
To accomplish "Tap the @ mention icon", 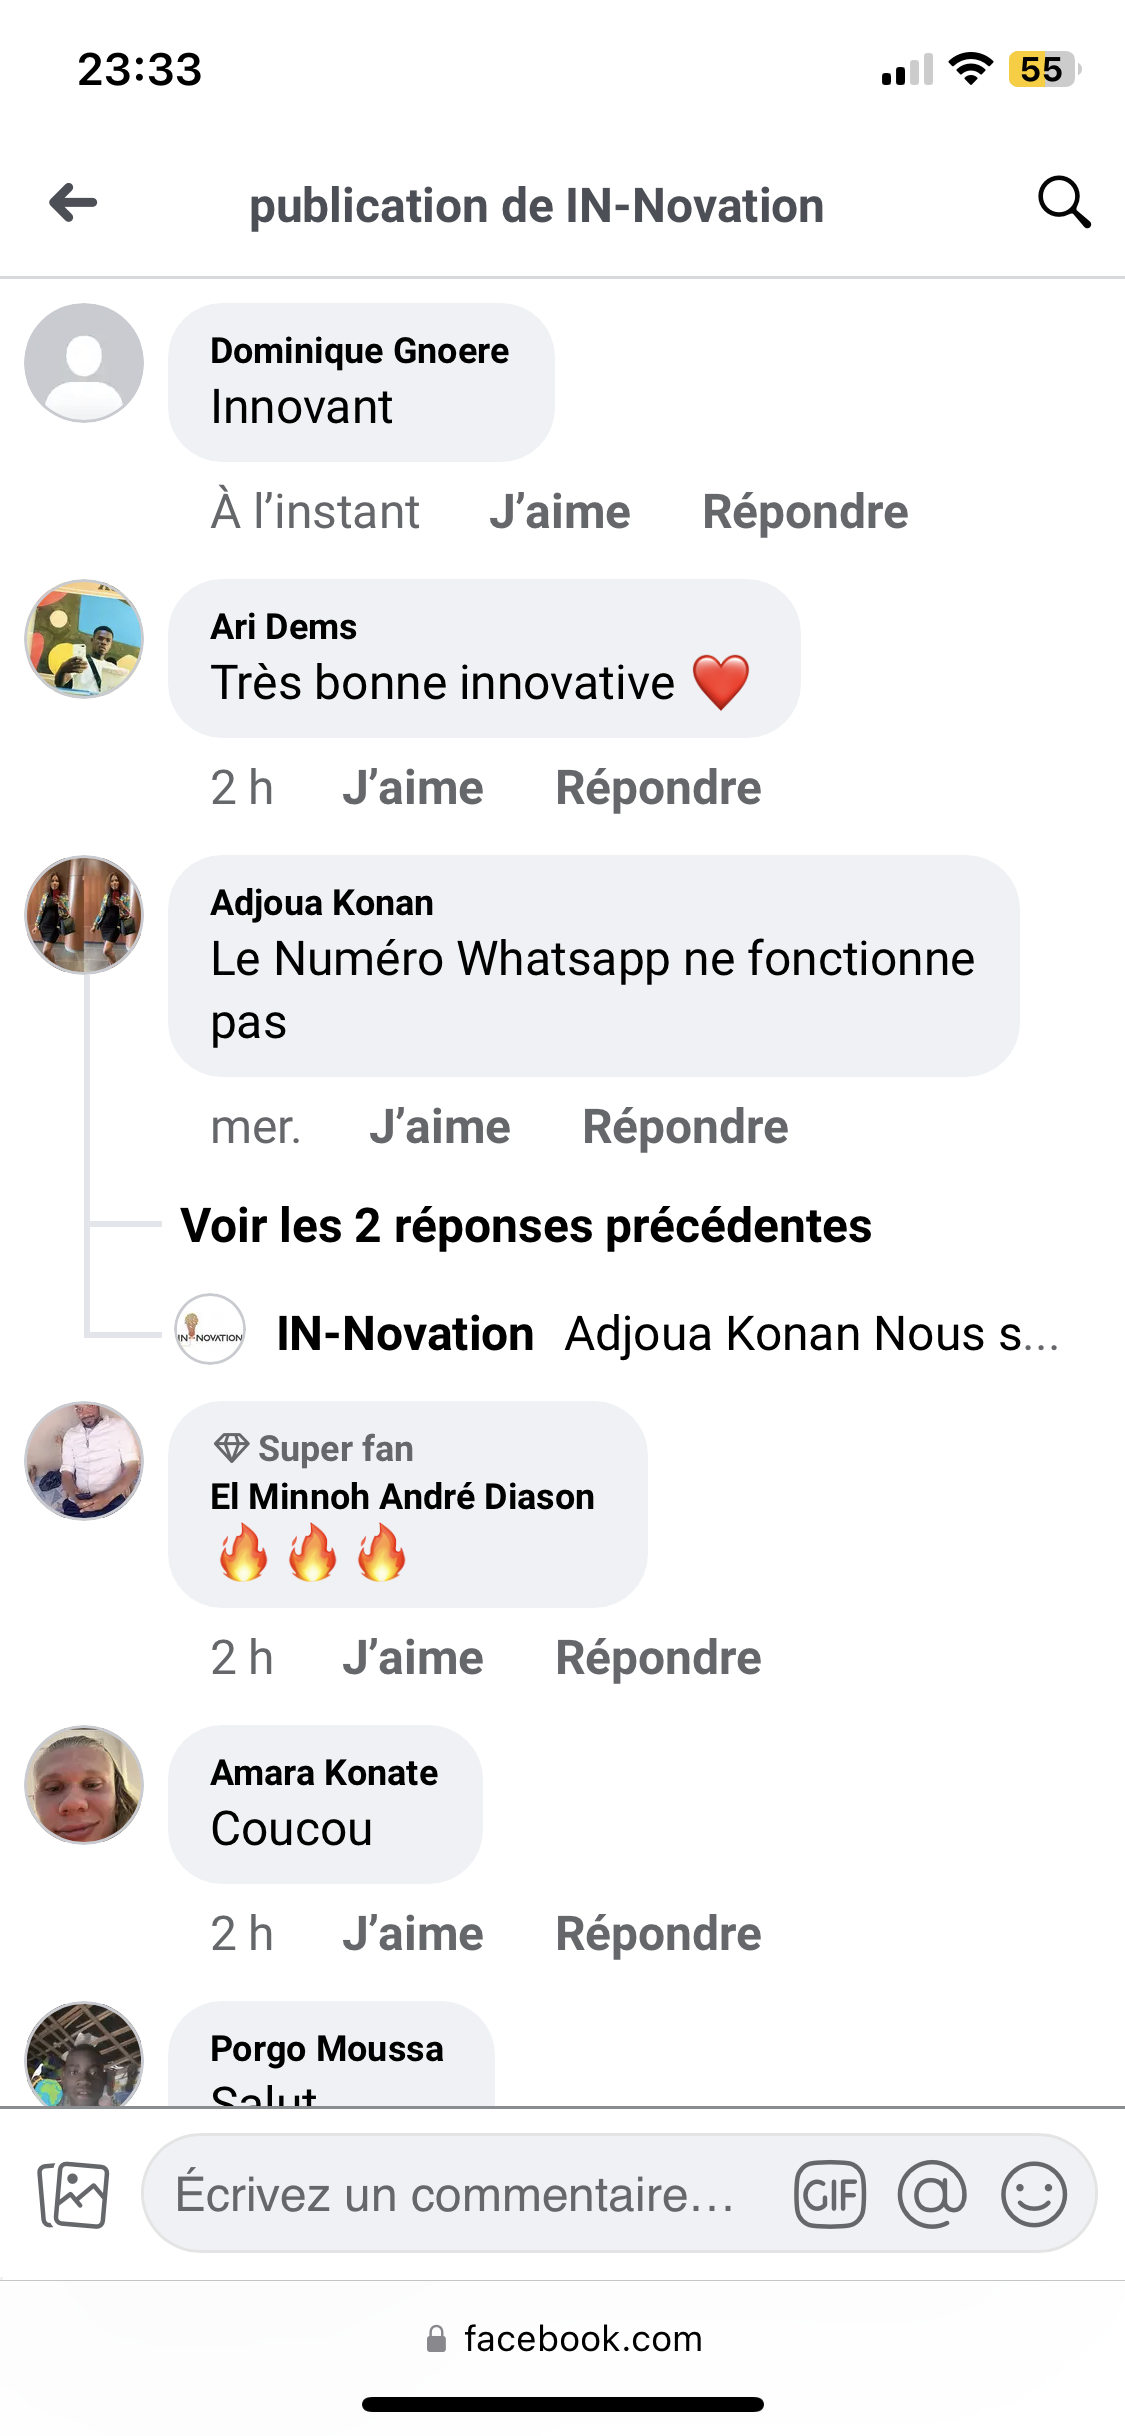I will (932, 2195).
